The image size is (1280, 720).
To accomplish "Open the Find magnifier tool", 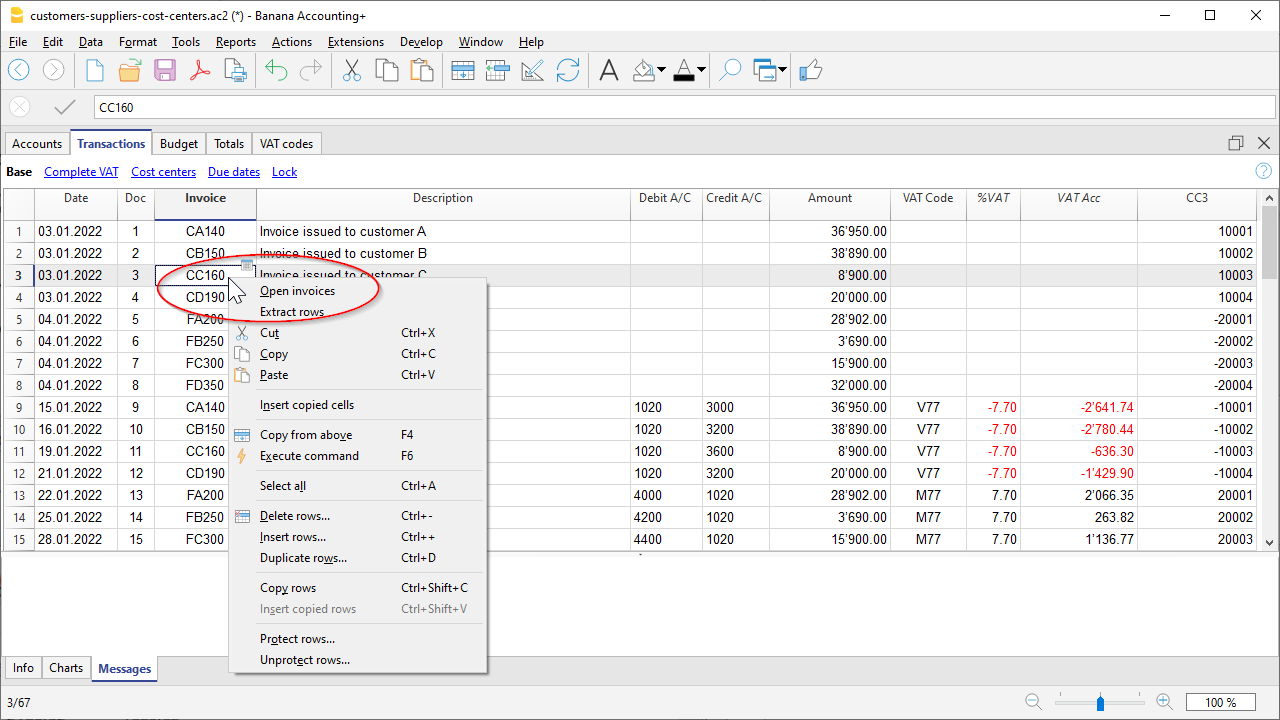I will coord(731,70).
